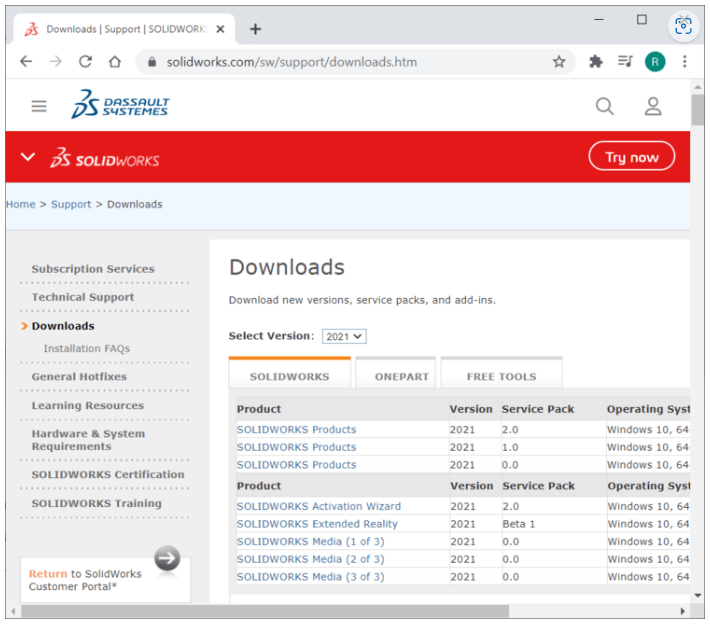
Task: Expand chevron in red SOLIDWORKS banner
Action: (28, 157)
